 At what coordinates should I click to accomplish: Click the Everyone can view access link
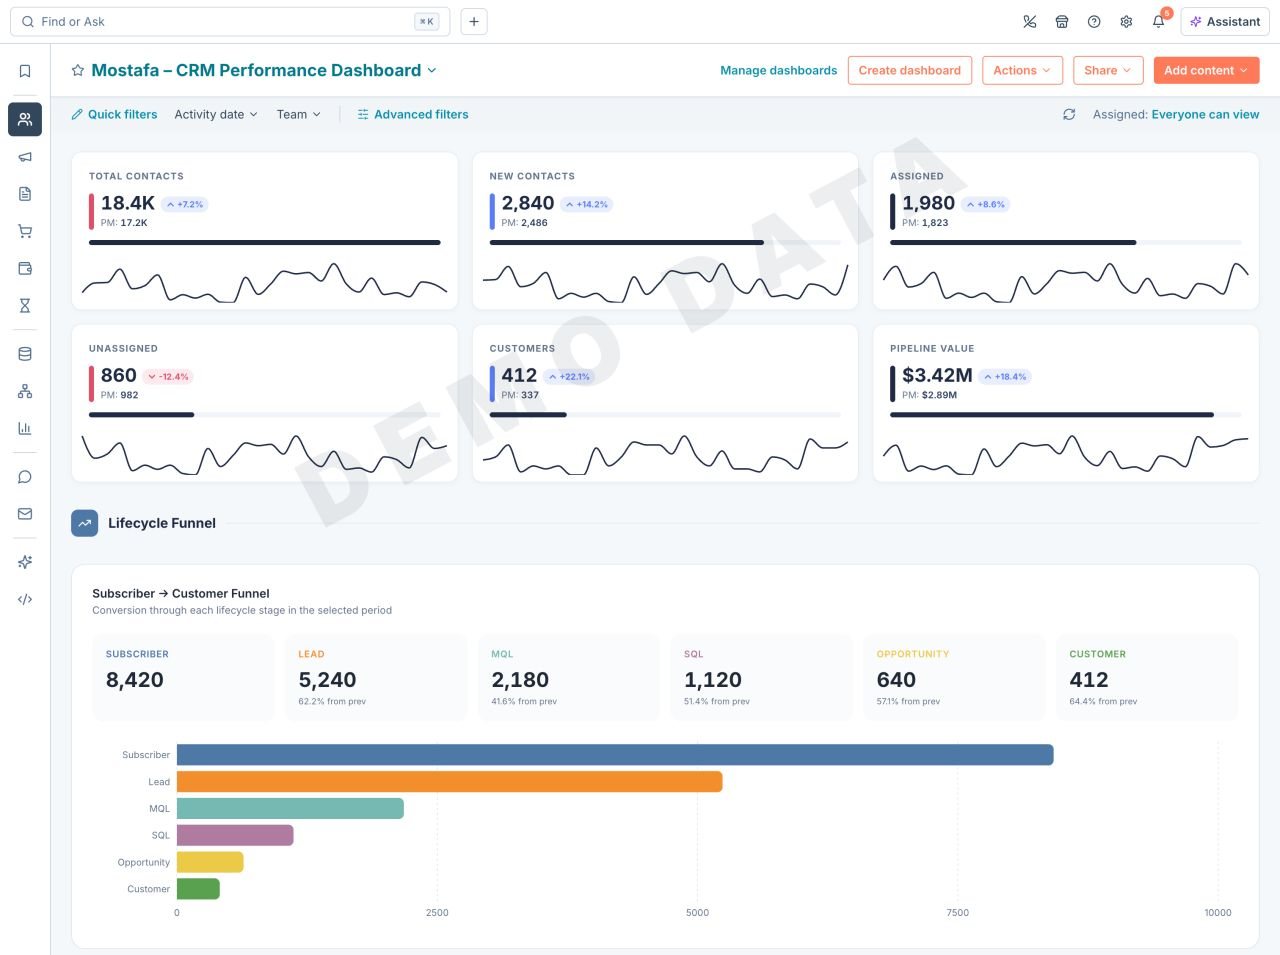(x=1205, y=114)
